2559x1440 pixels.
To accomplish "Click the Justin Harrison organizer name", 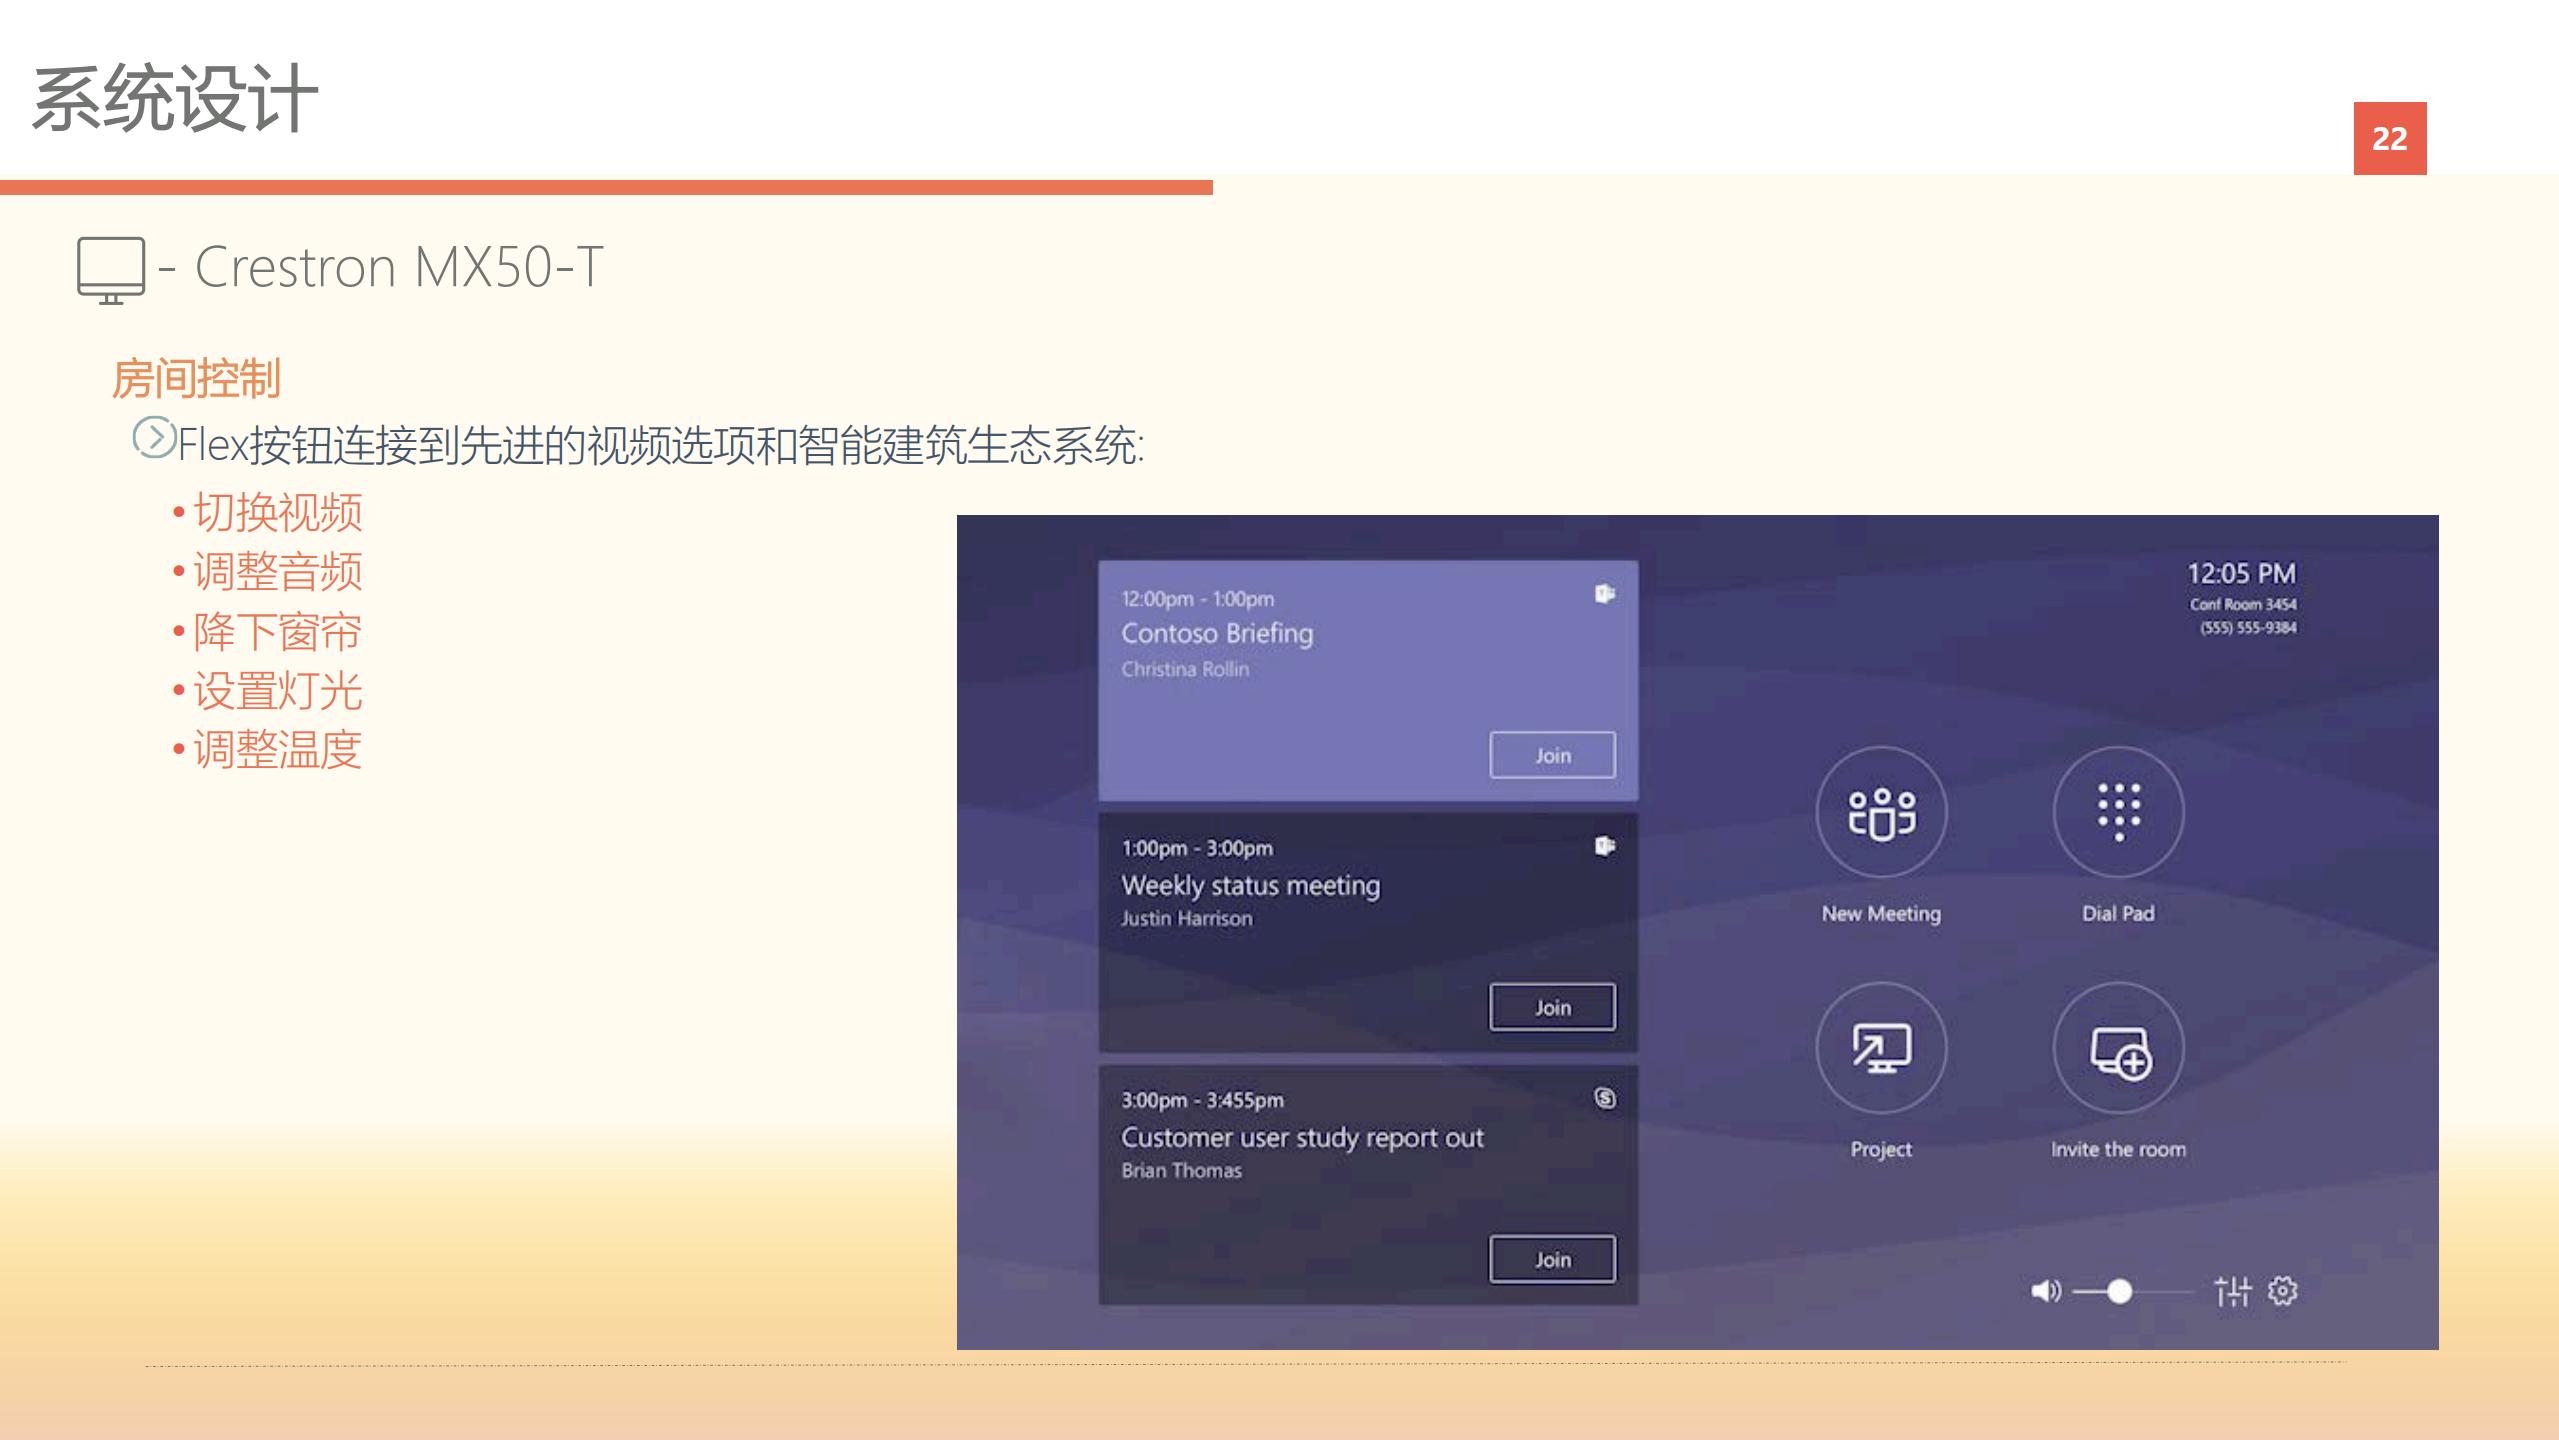I will (1186, 918).
